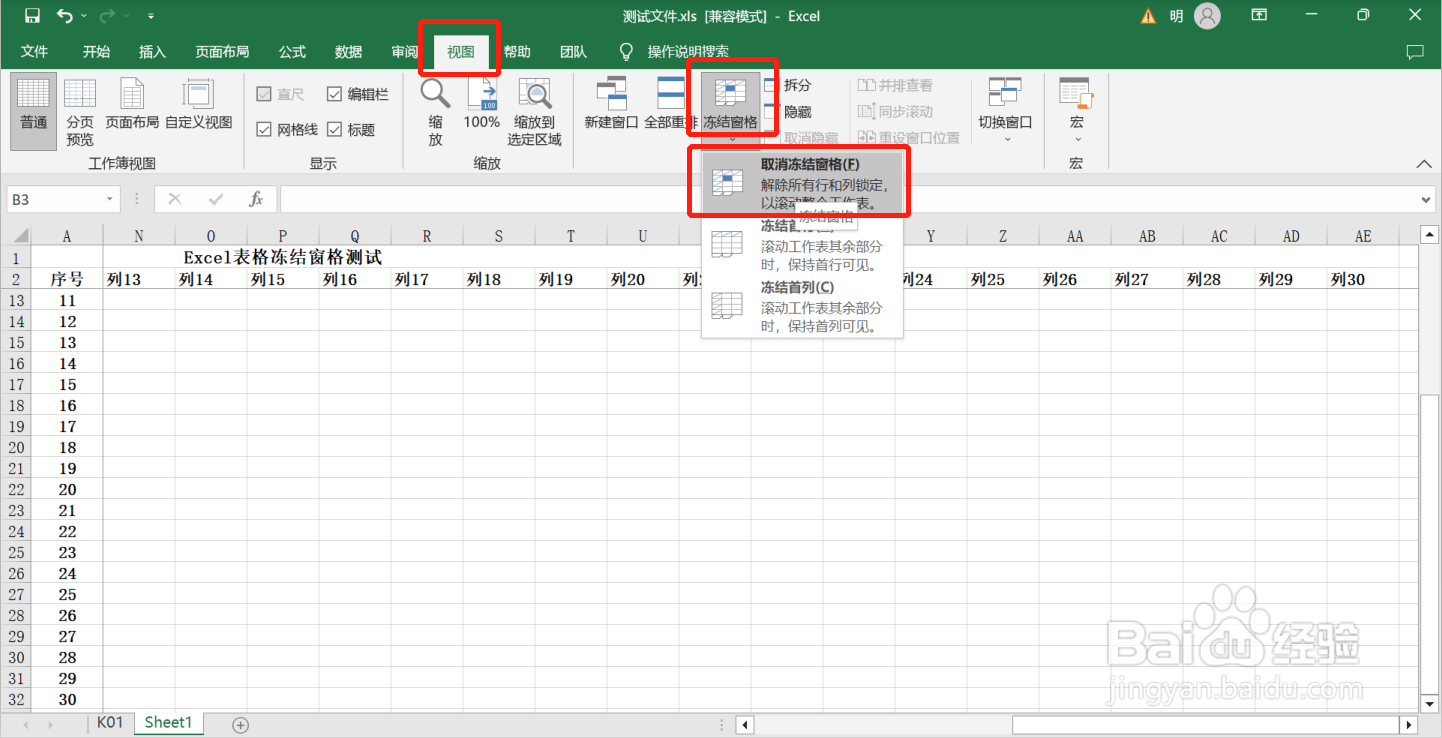
Task: Click the 序号 header cell
Action: point(67,279)
